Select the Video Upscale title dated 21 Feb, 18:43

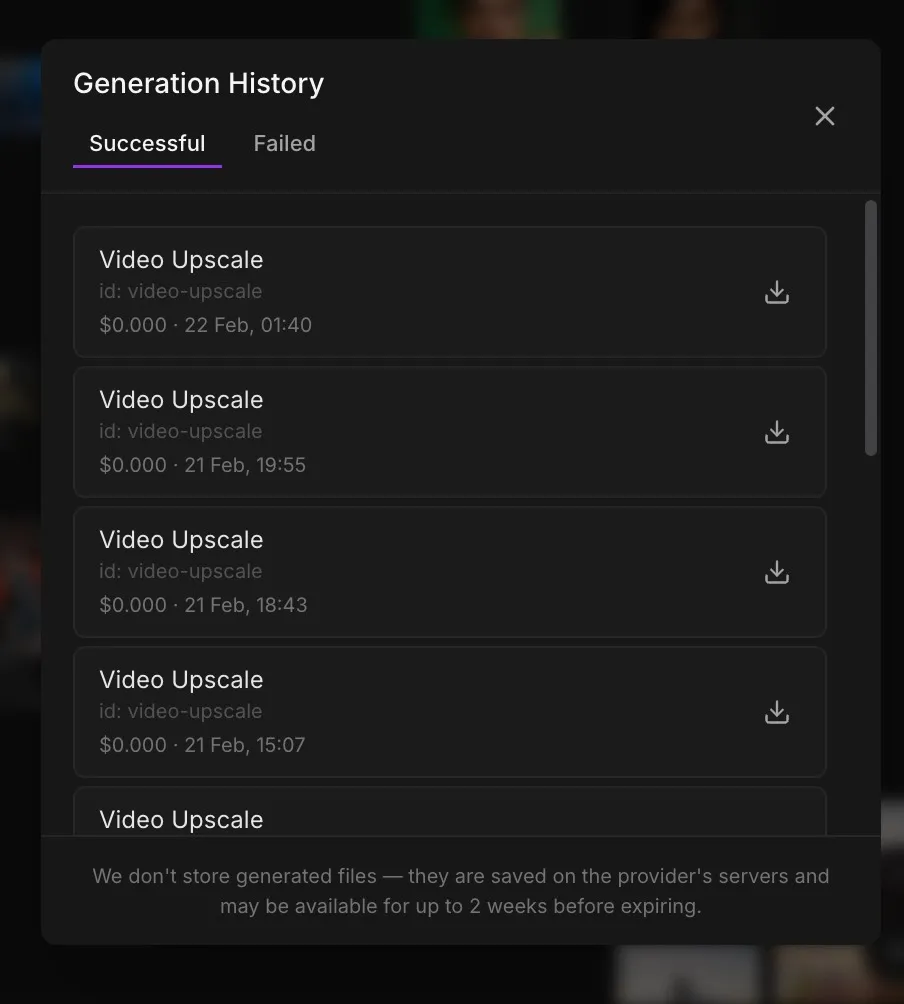click(x=181, y=540)
